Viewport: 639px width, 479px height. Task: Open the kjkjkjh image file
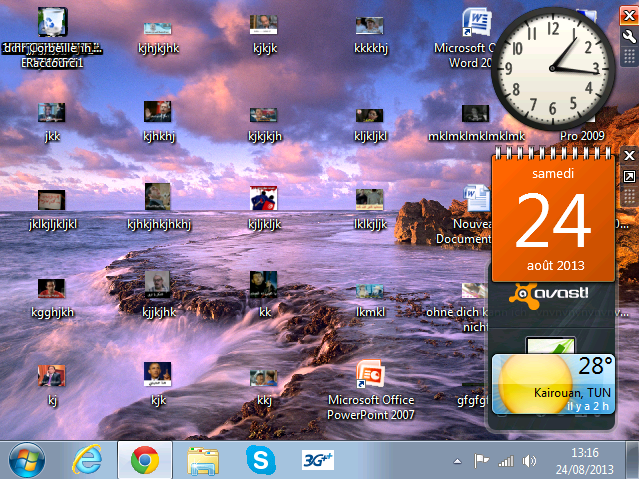coord(264,115)
